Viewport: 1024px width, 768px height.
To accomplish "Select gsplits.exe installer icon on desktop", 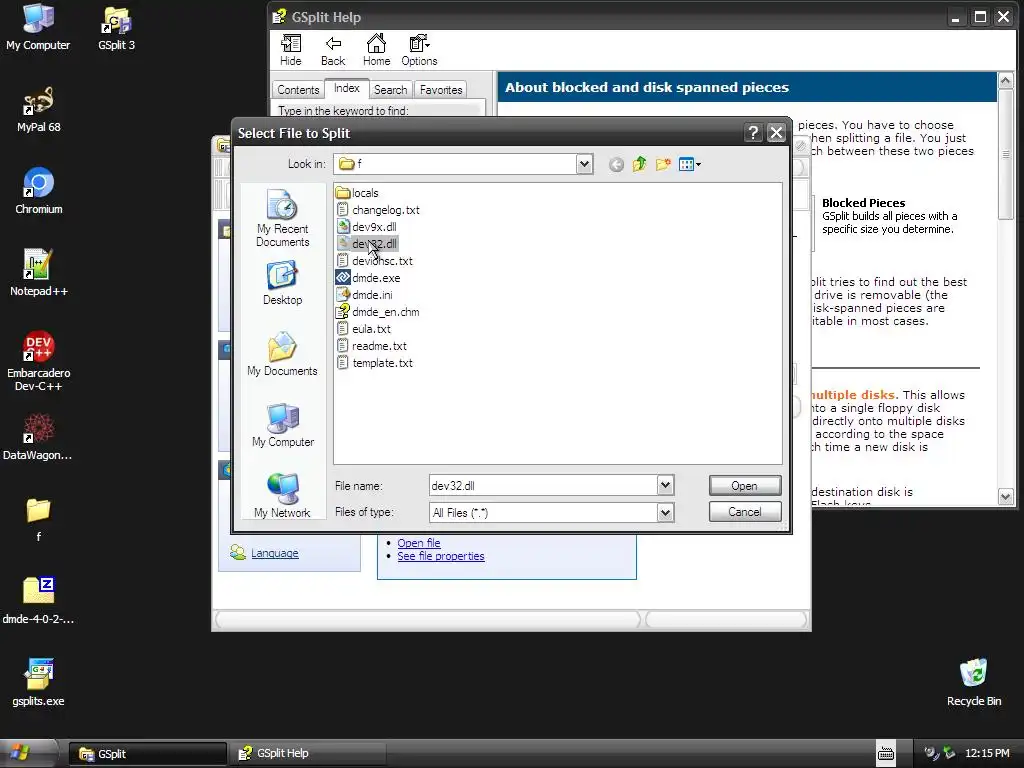I will pos(39,682).
